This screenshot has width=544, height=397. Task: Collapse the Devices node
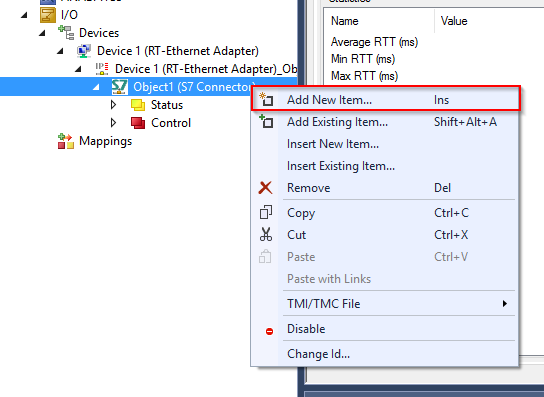[x=42, y=33]
